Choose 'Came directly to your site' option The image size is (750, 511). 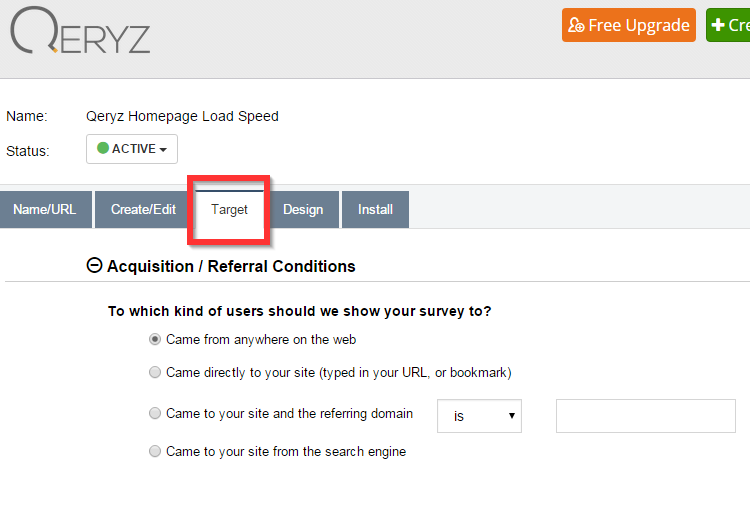pyautogui.click(x=155, y=372)
